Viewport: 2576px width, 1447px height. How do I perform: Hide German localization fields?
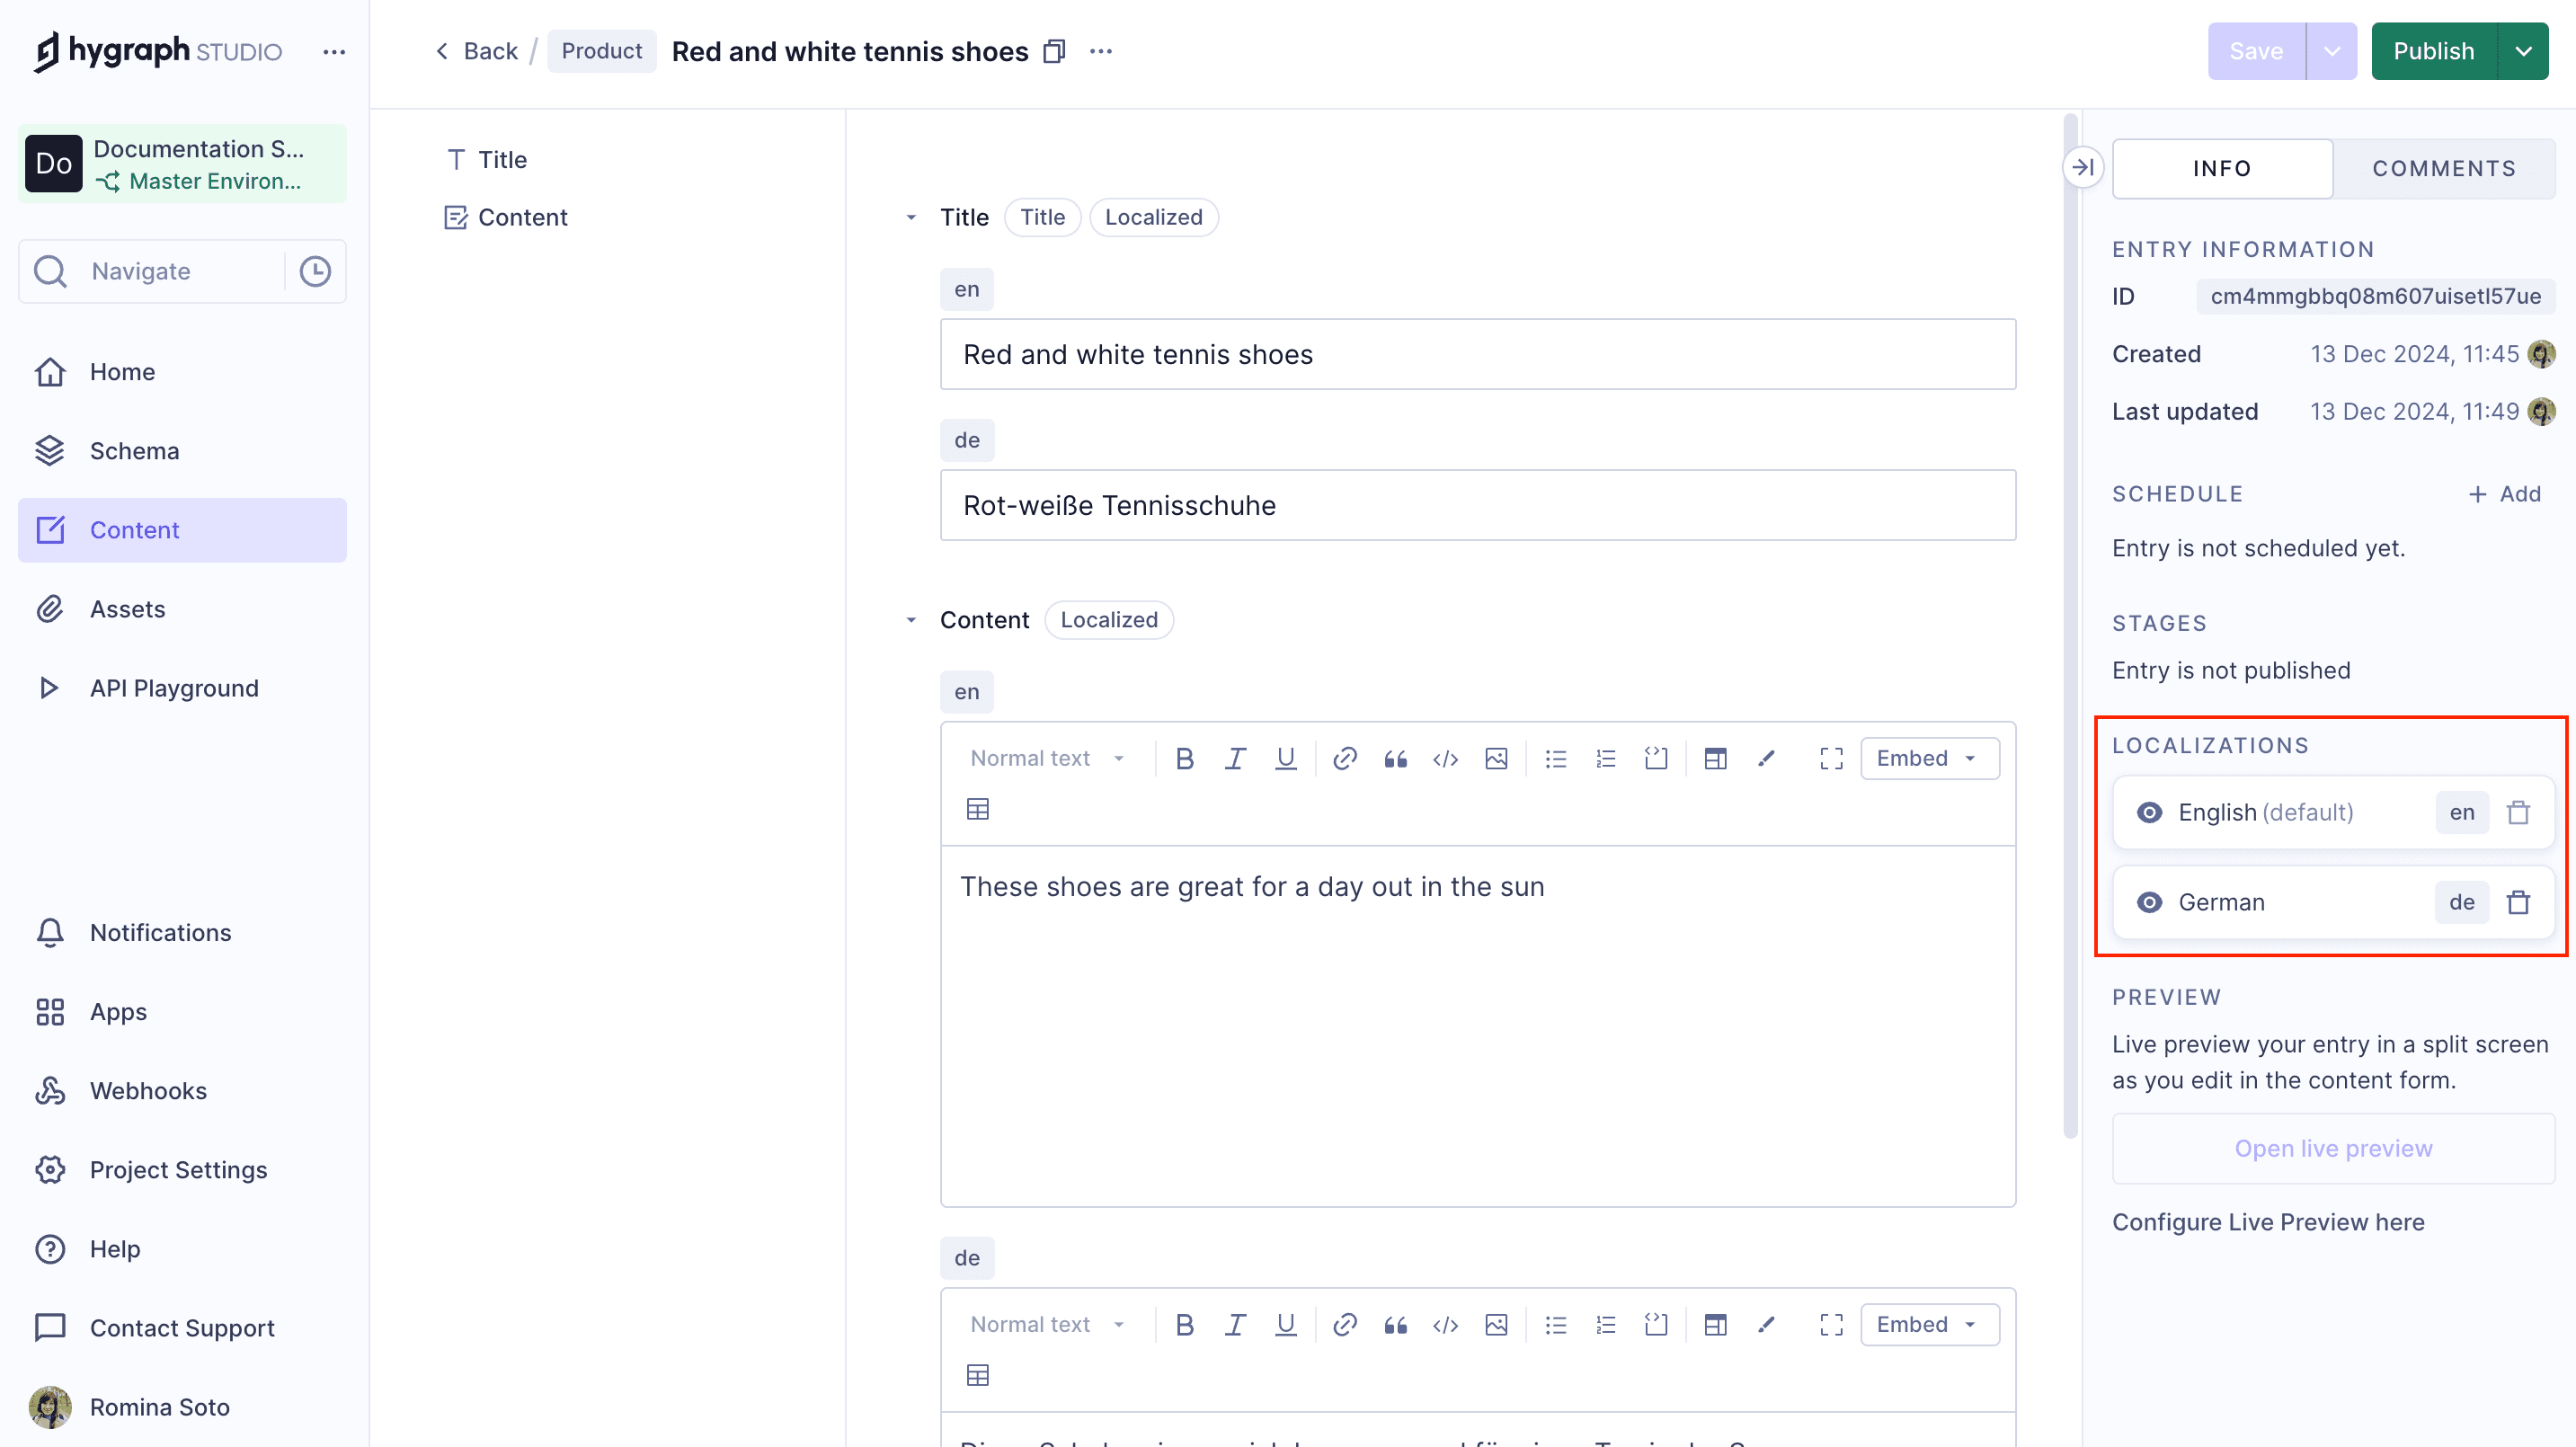tap(2149, 902)
